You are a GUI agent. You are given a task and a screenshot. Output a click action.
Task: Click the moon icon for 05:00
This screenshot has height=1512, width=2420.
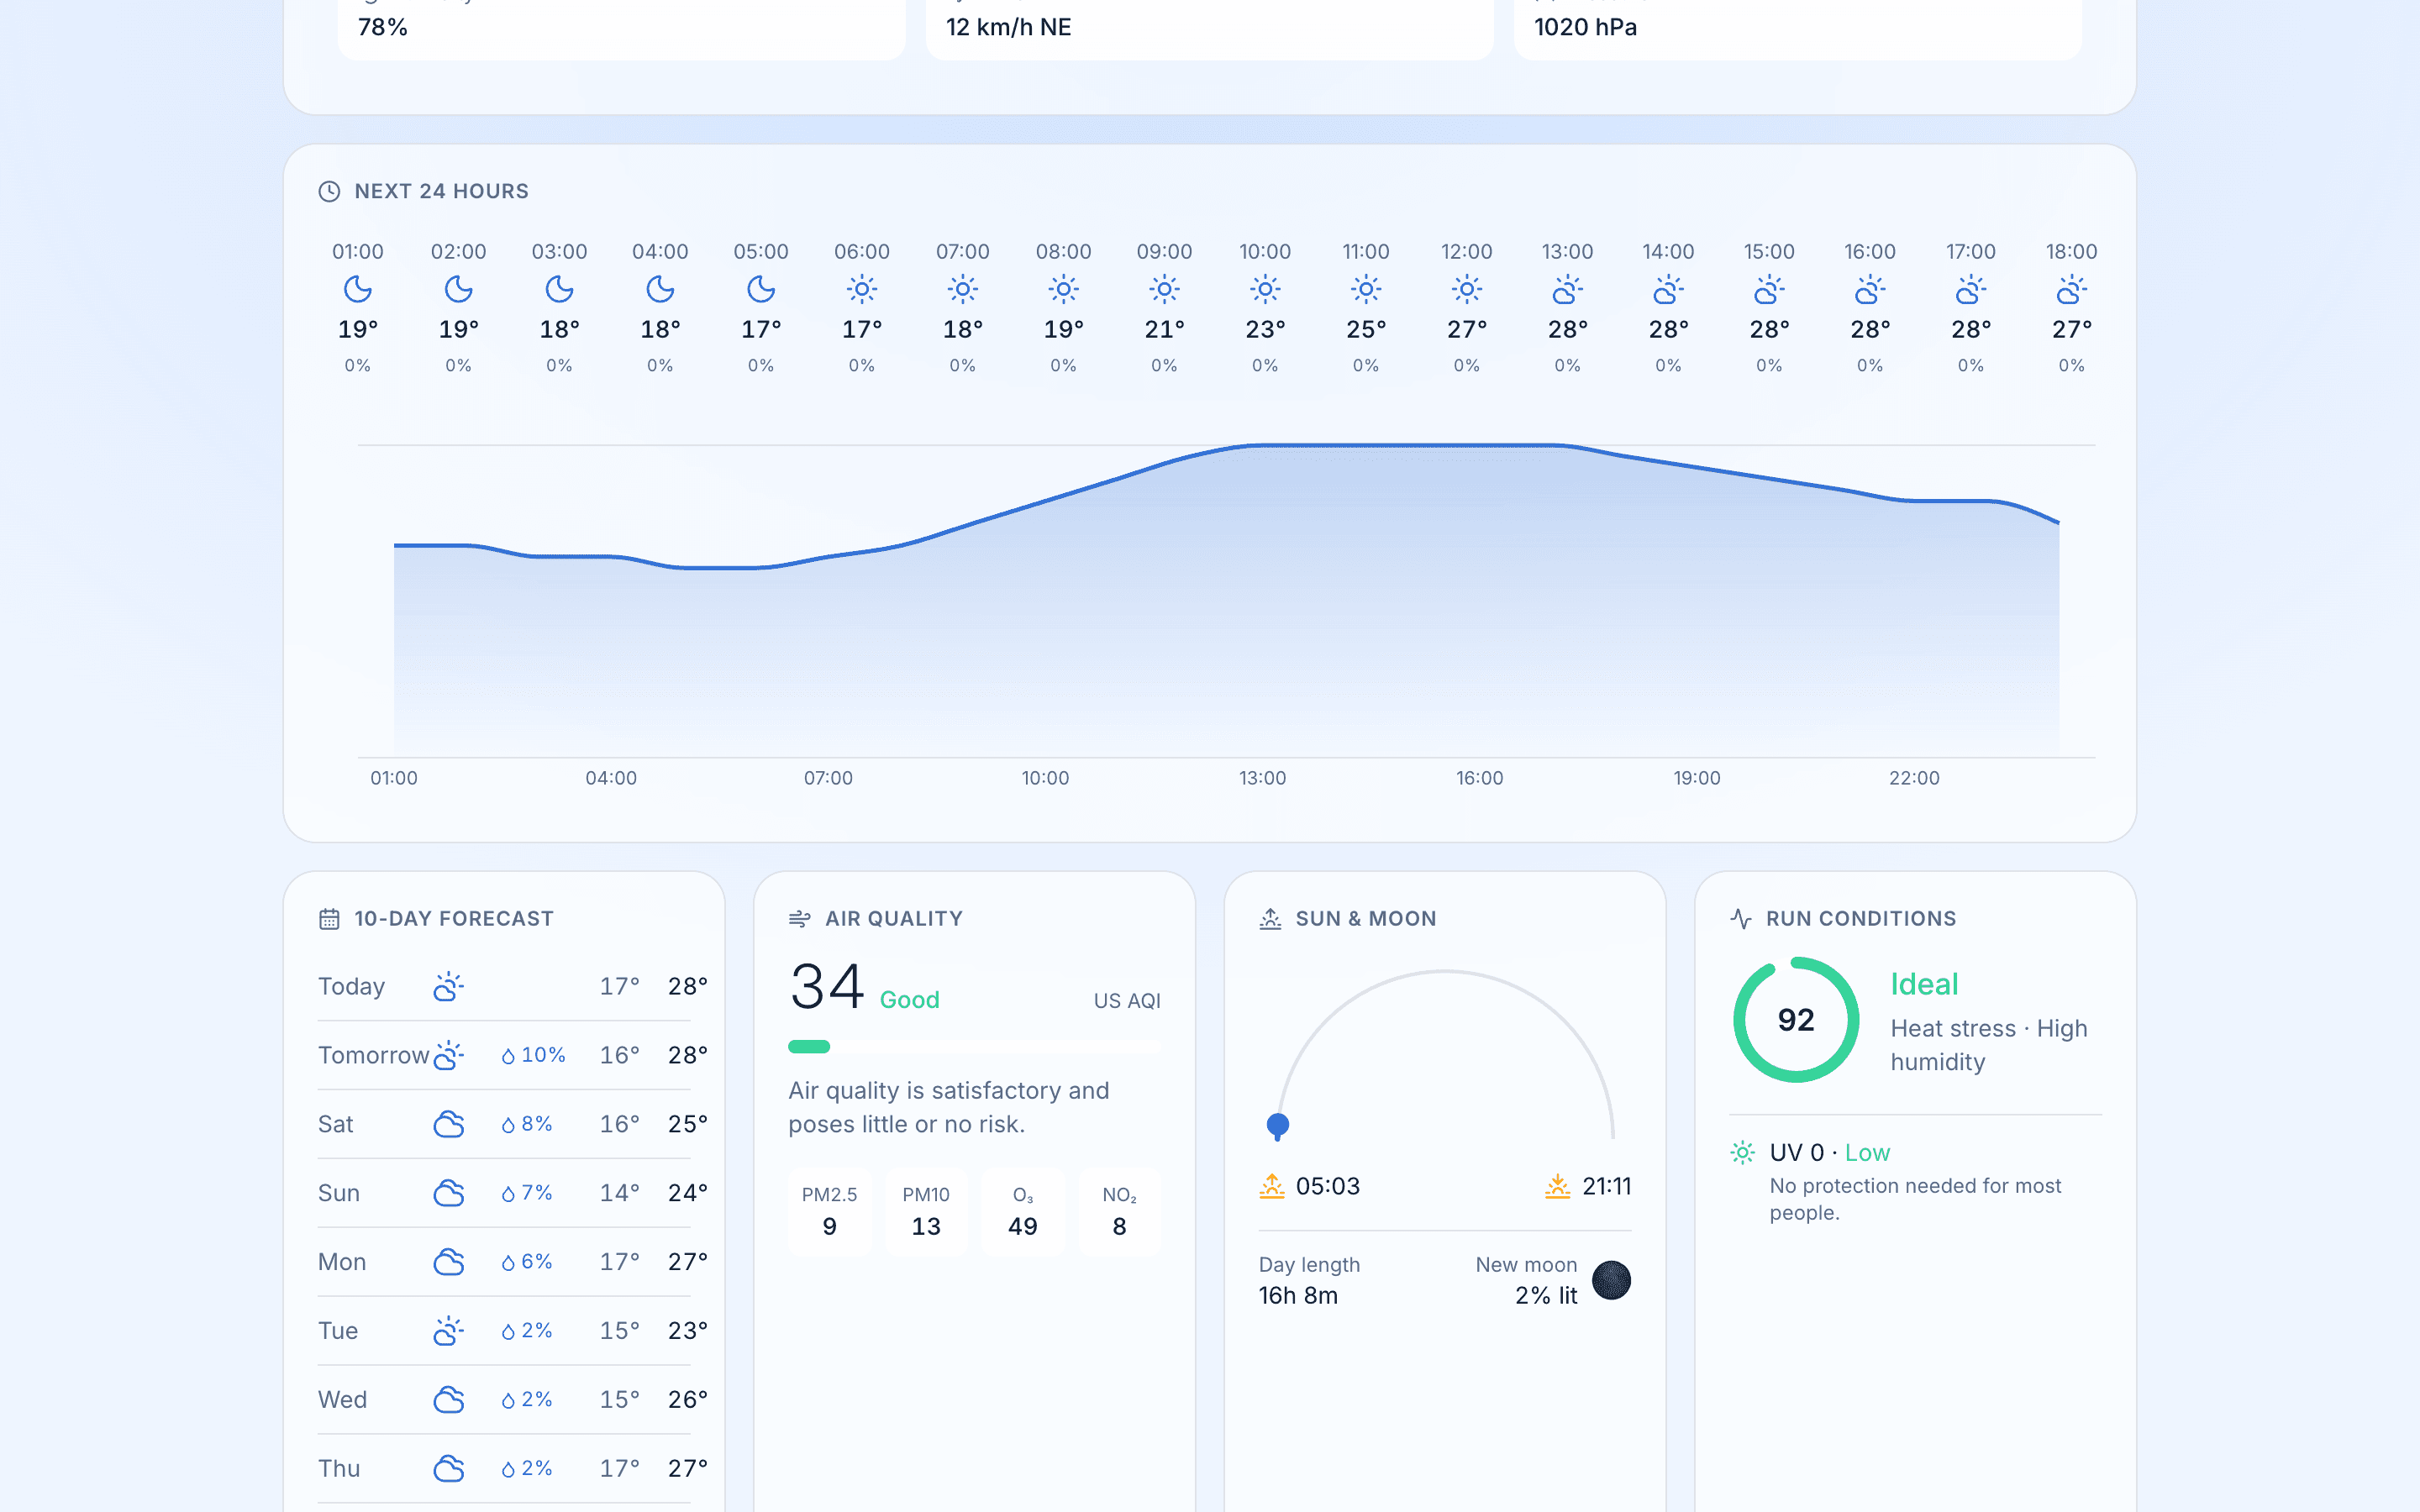click(761, 290)
